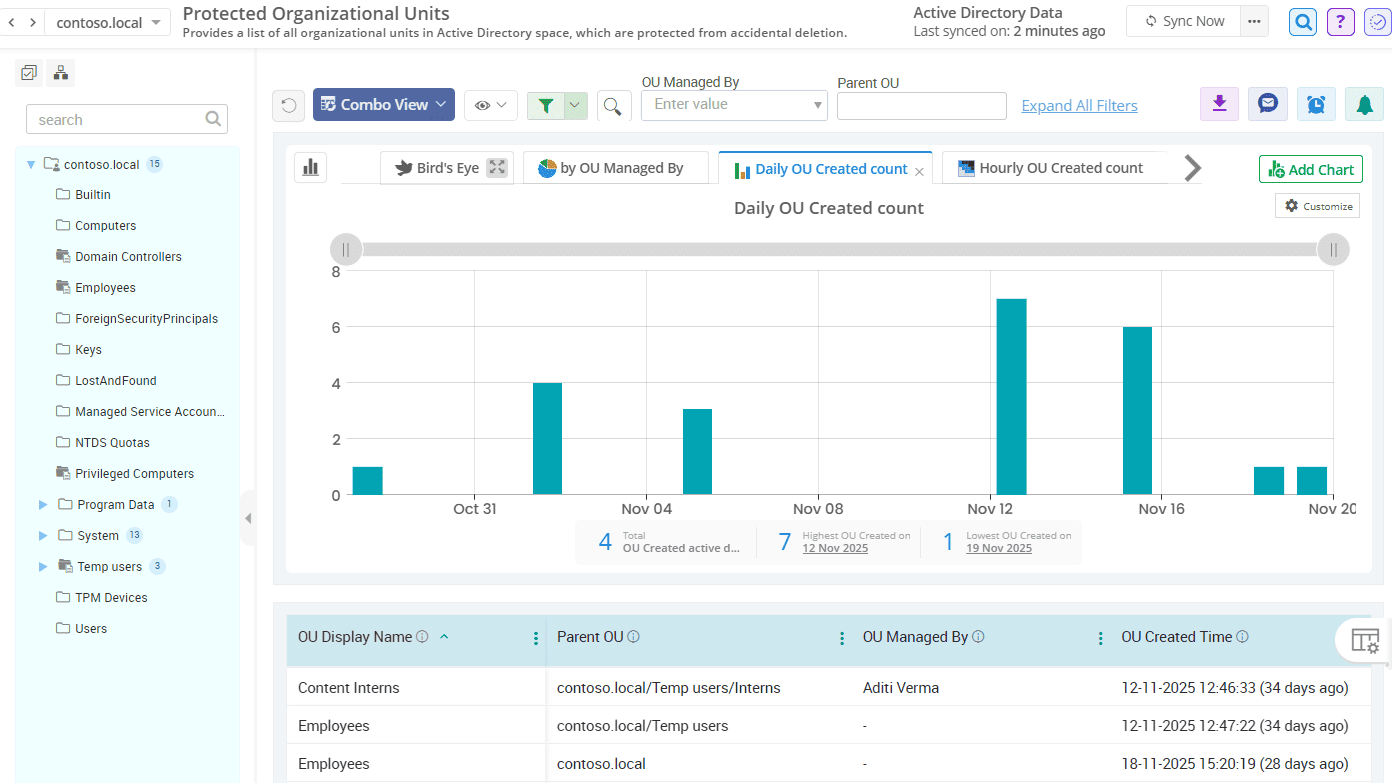
Task: Open the table column settings icon
Action: (x=1364, y=640)
